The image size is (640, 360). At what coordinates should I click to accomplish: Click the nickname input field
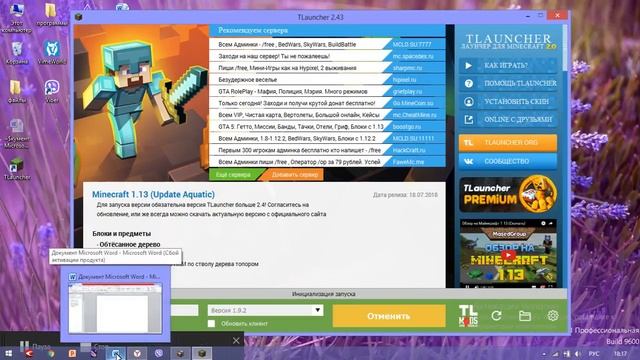184,310
